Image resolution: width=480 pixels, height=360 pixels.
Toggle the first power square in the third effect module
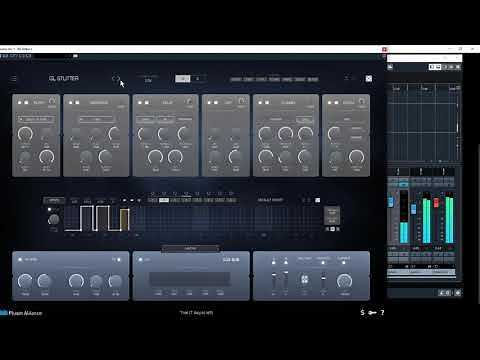[x=140, y=102]
